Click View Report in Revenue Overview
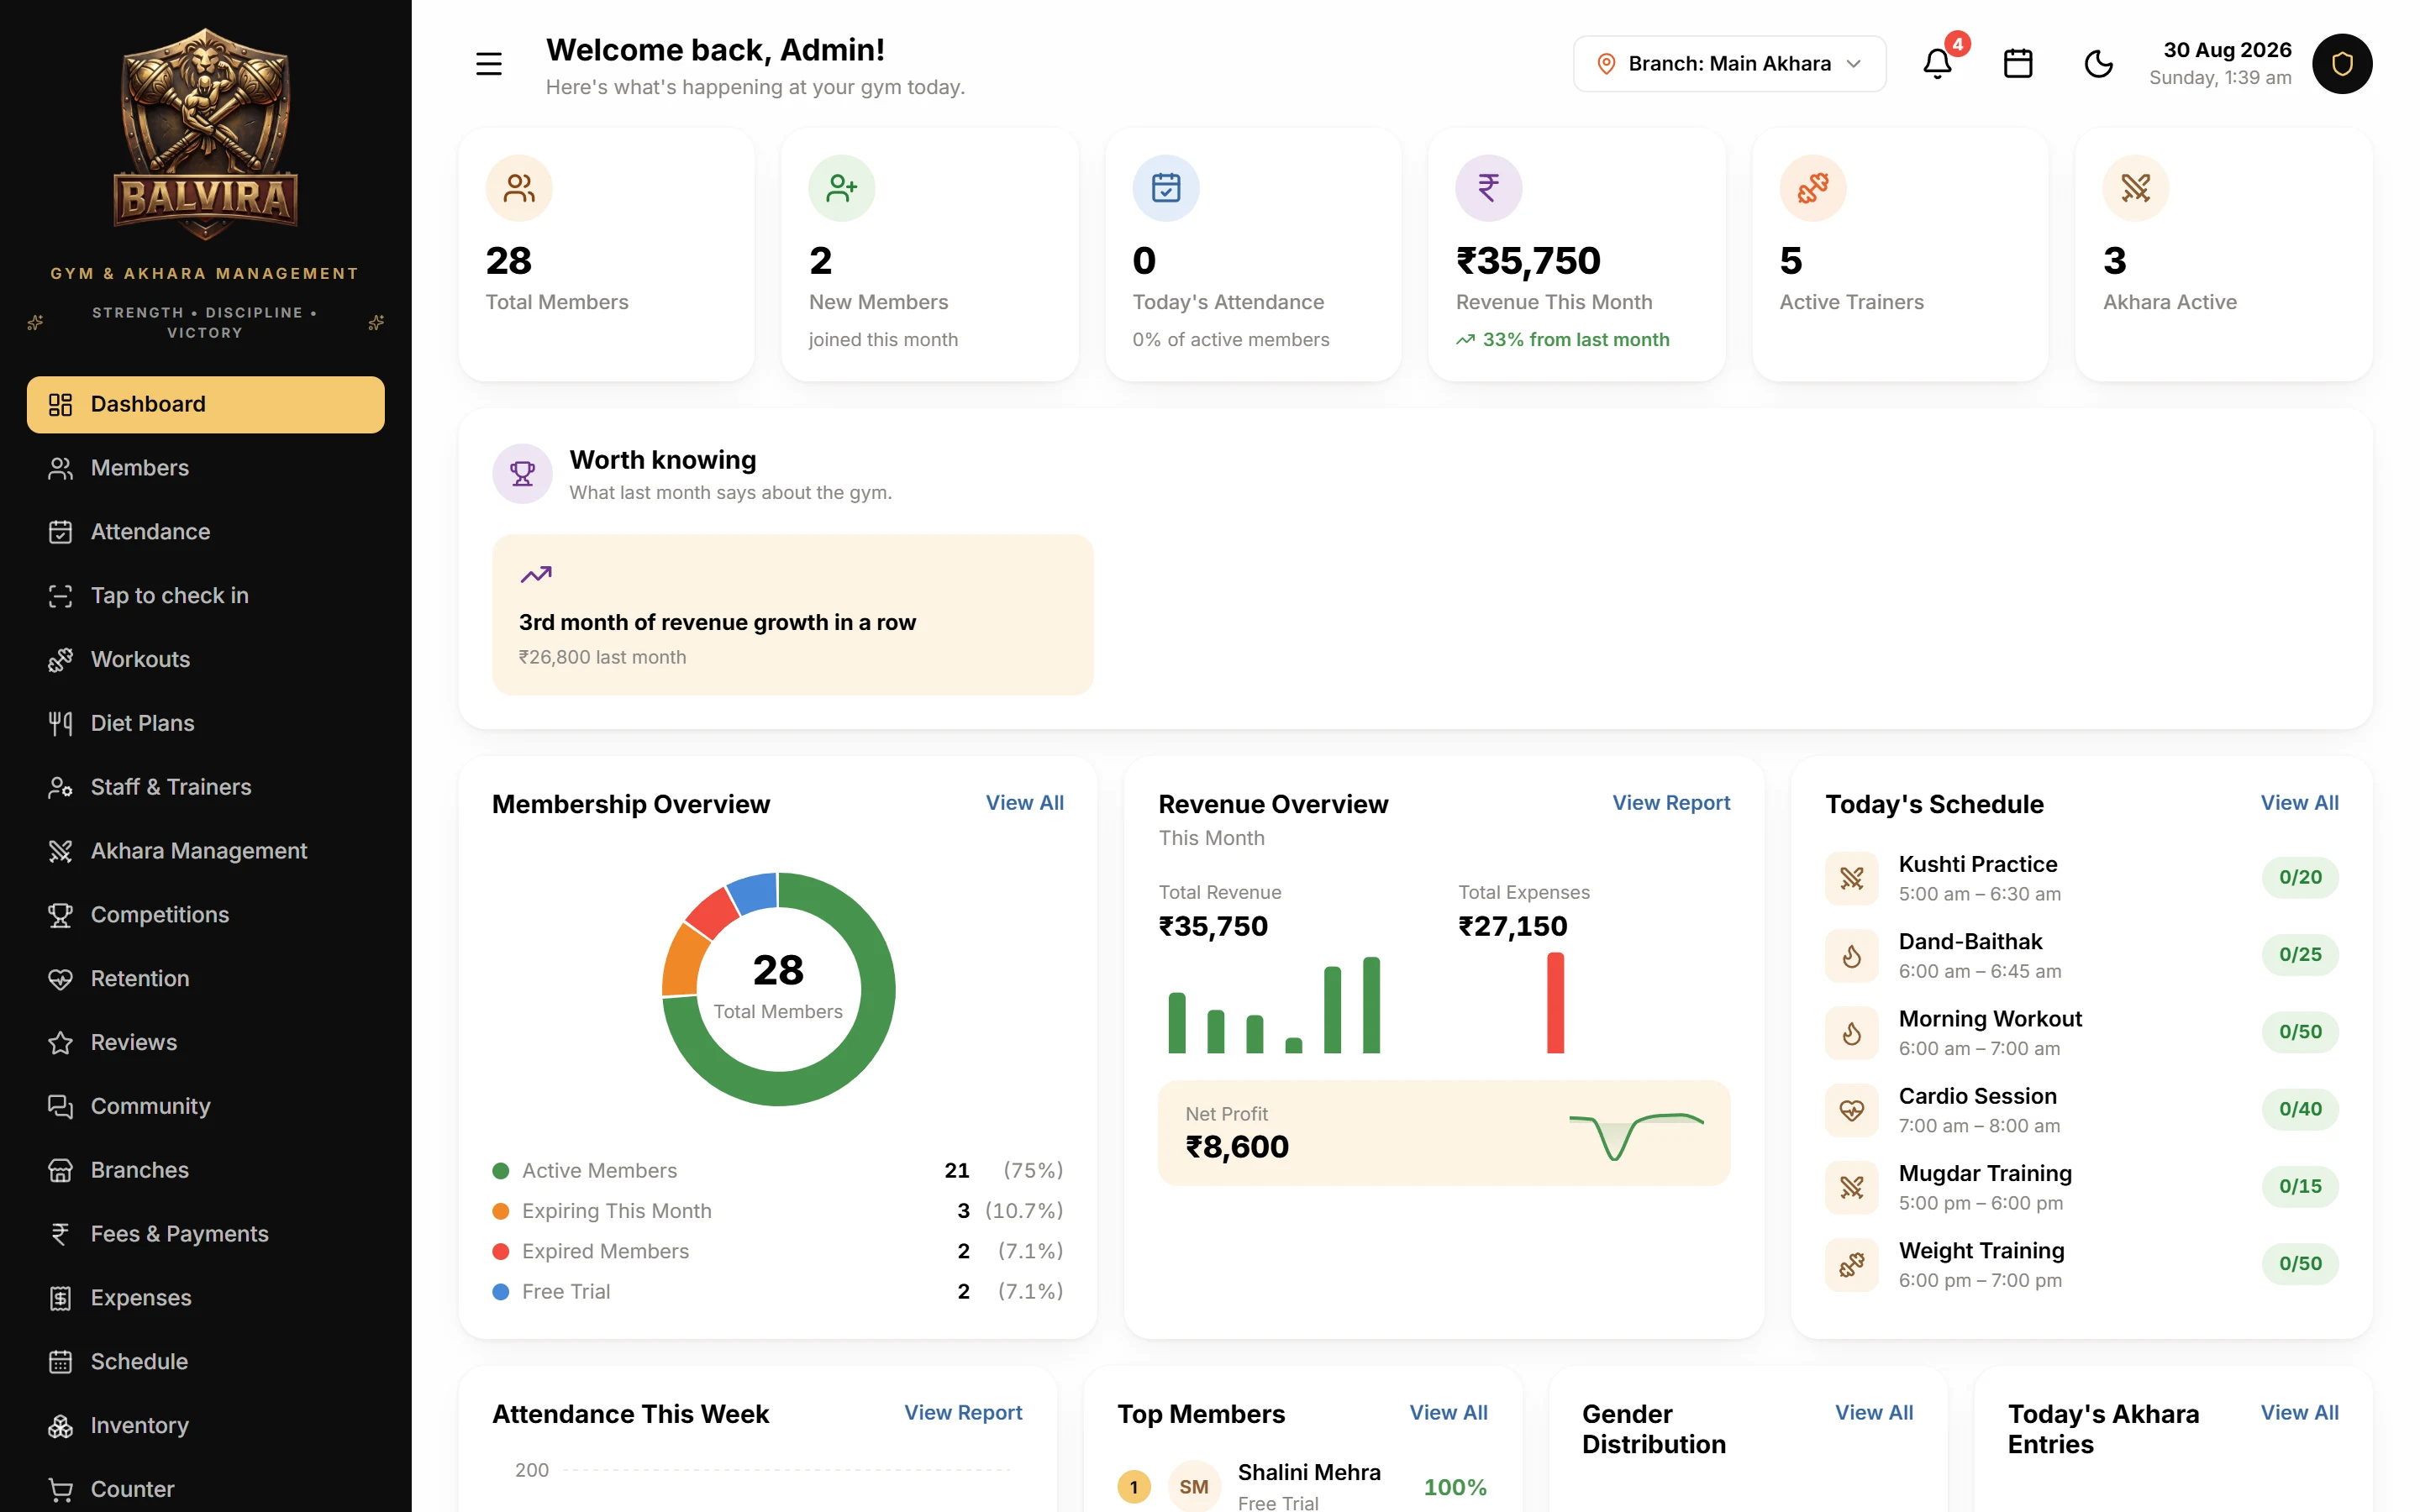The width and height of the screenshot is (2420, 1512). point(1671,803)
